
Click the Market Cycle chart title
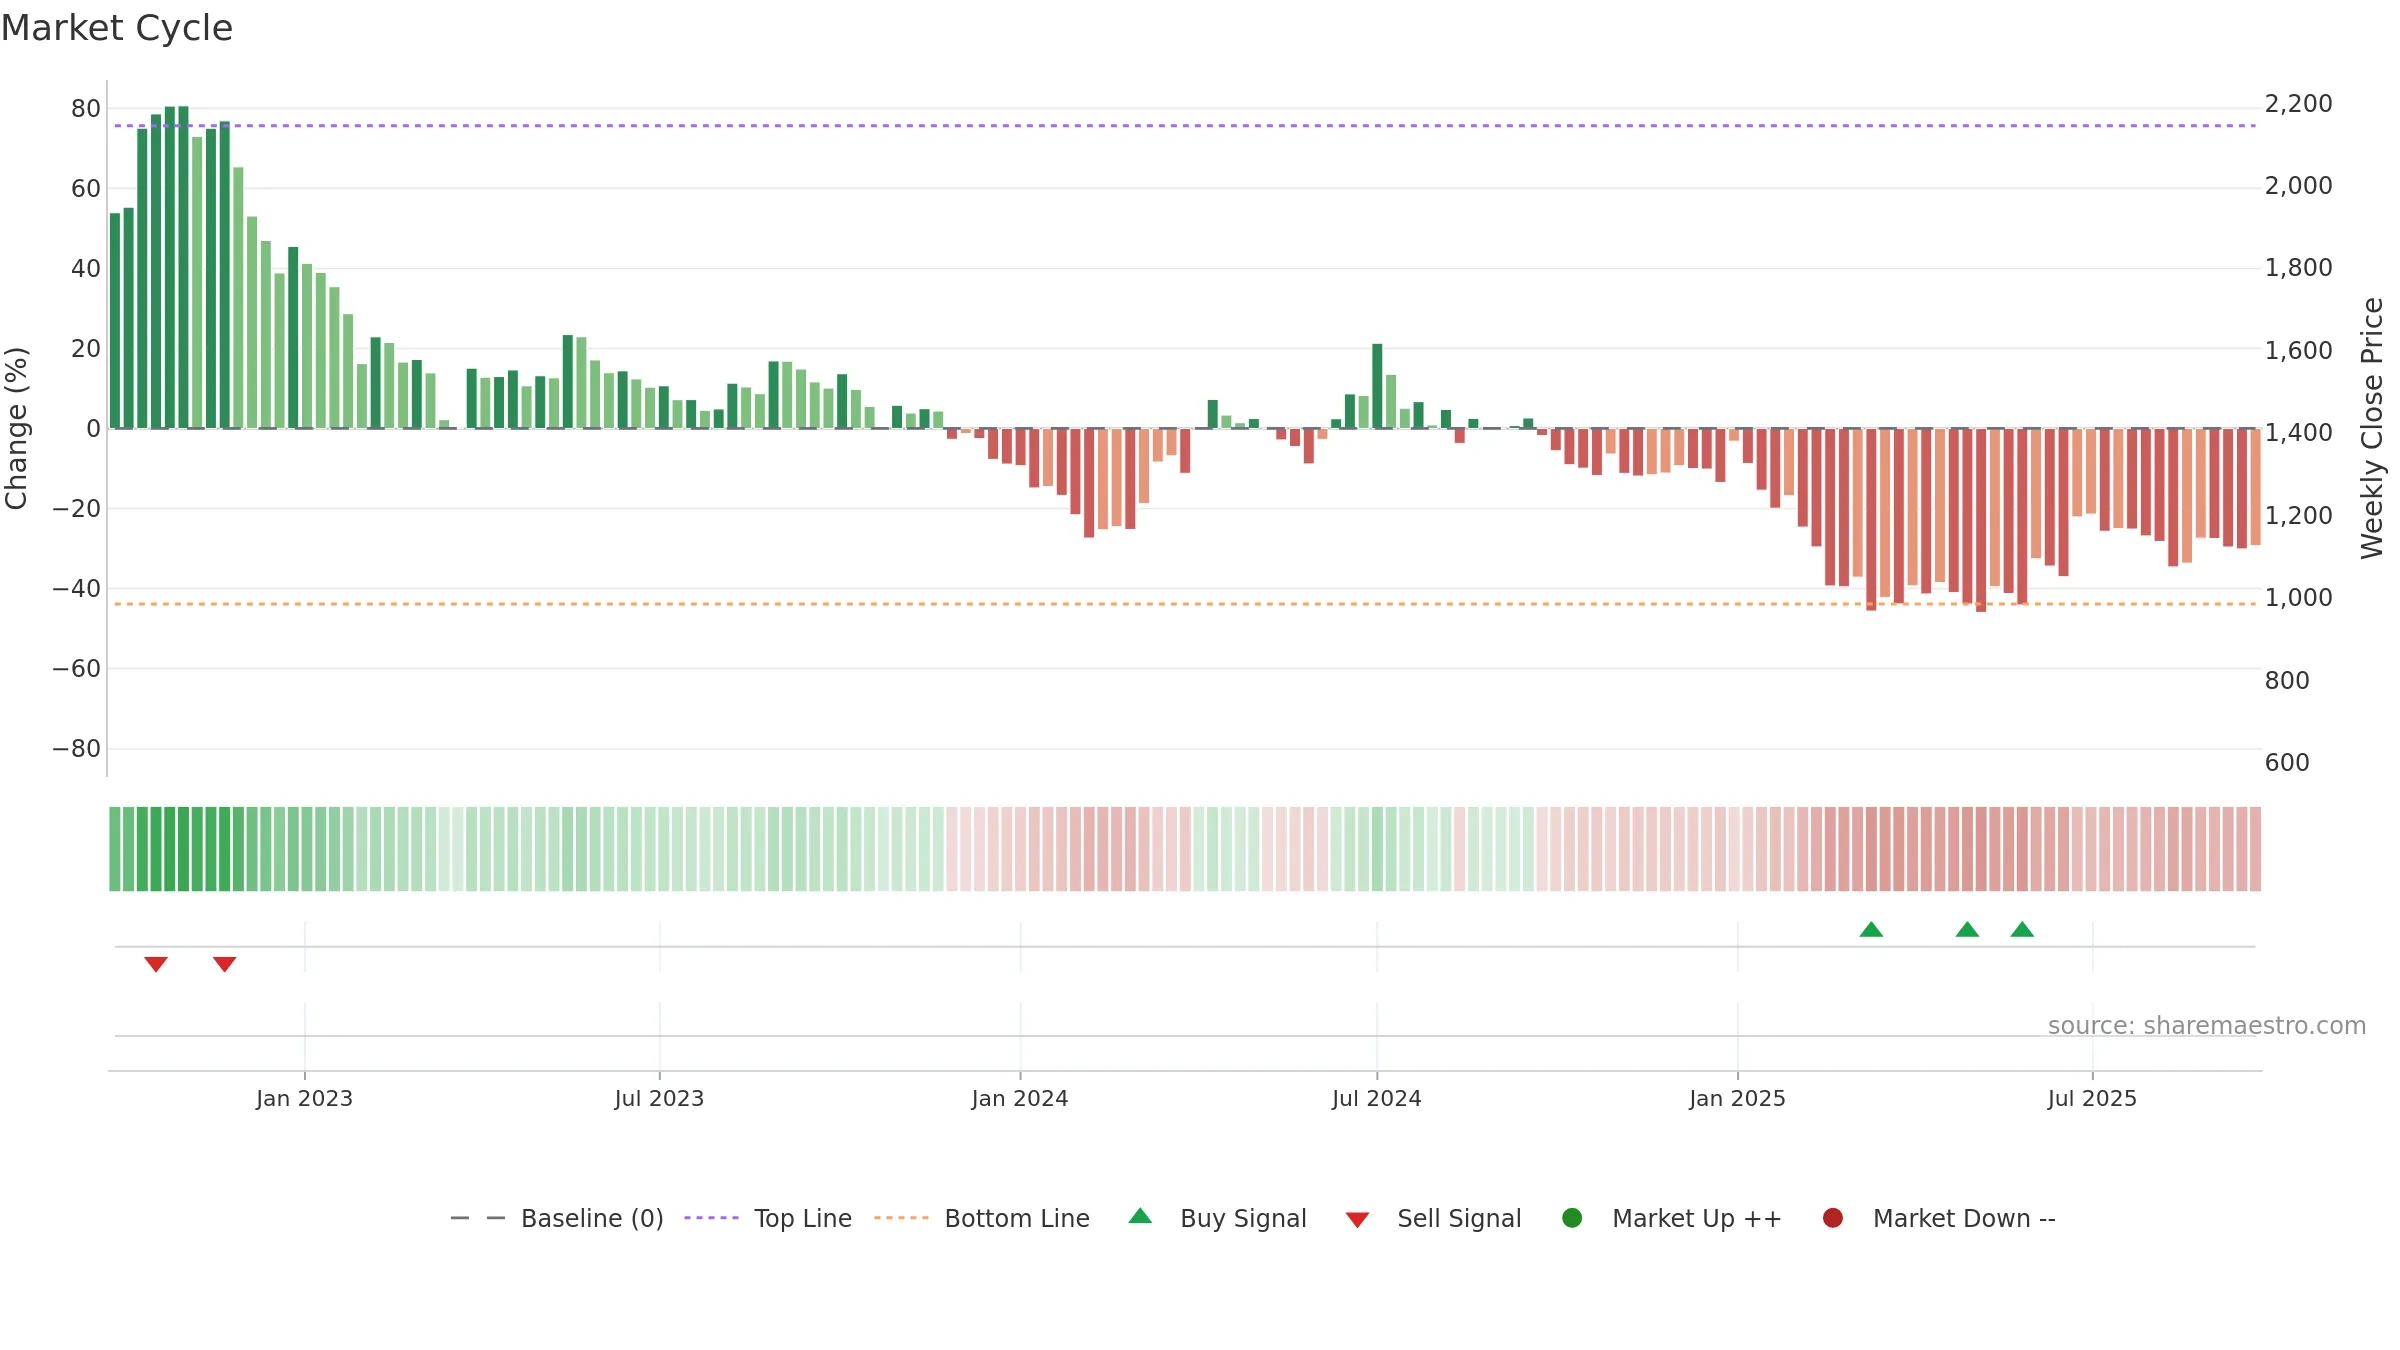(x=117, y=28)
